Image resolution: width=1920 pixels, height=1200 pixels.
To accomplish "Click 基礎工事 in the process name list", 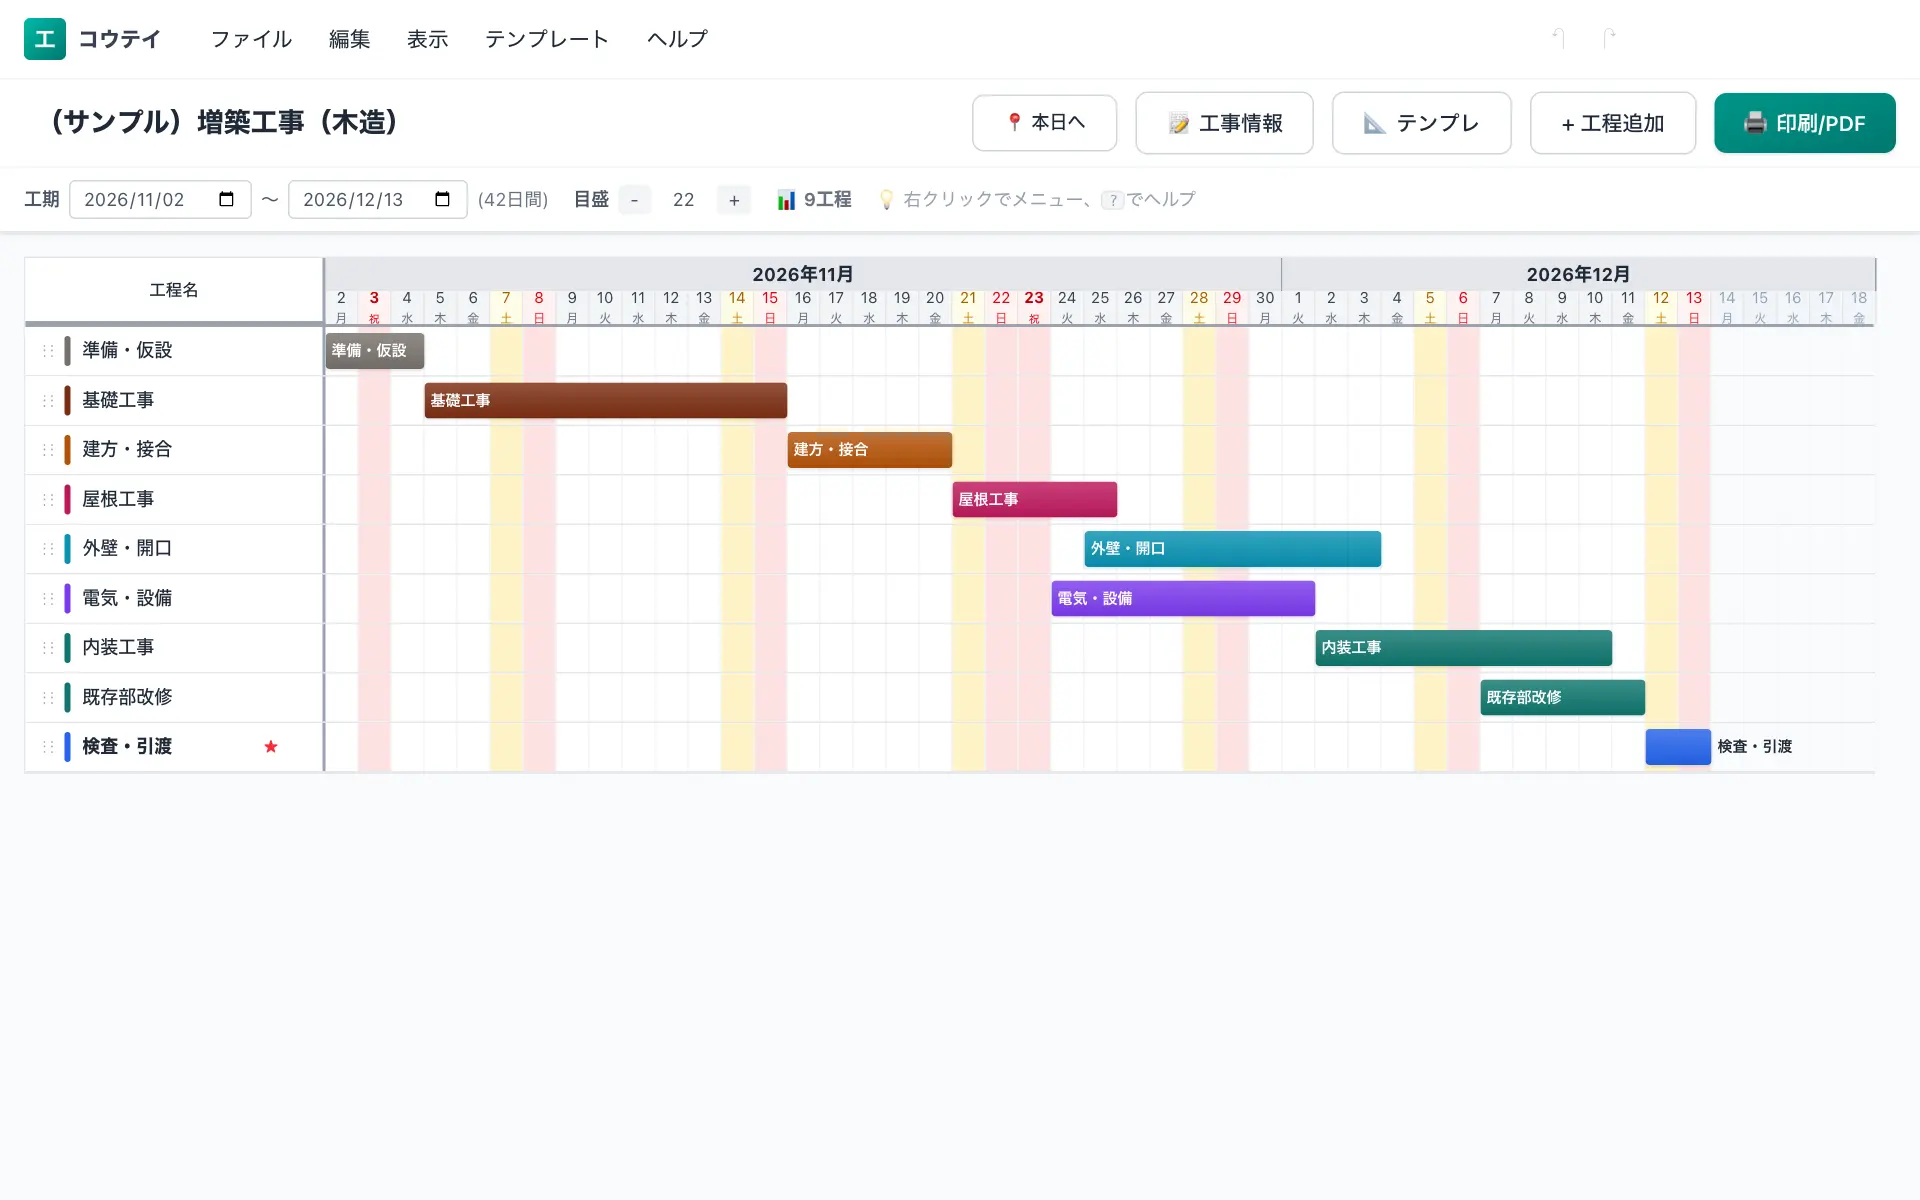I will pyautogui.click(x=118, y=401).
